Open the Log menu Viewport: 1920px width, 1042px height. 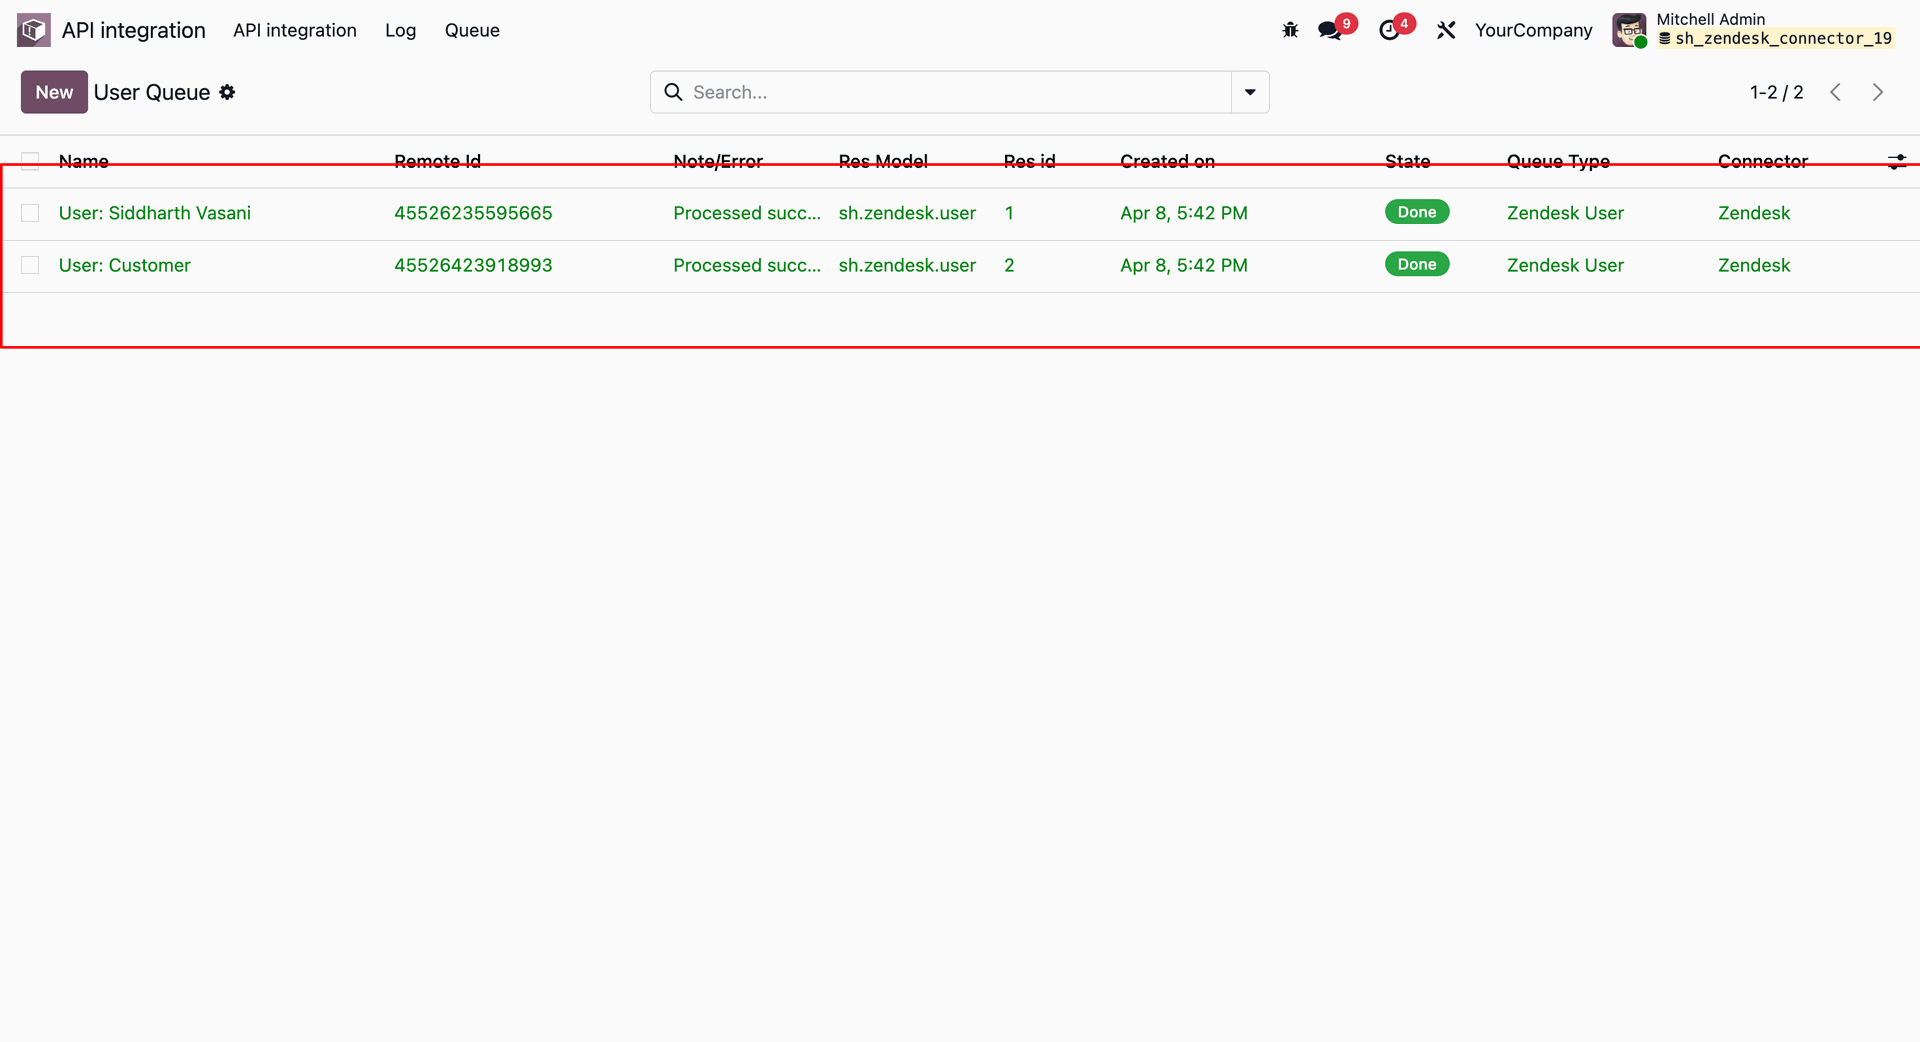[400, 30]
